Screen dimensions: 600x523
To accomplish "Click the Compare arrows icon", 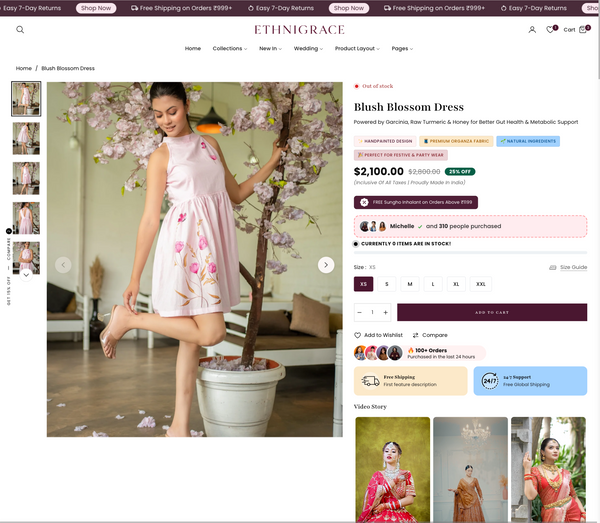I will click(x=416, y=335).
